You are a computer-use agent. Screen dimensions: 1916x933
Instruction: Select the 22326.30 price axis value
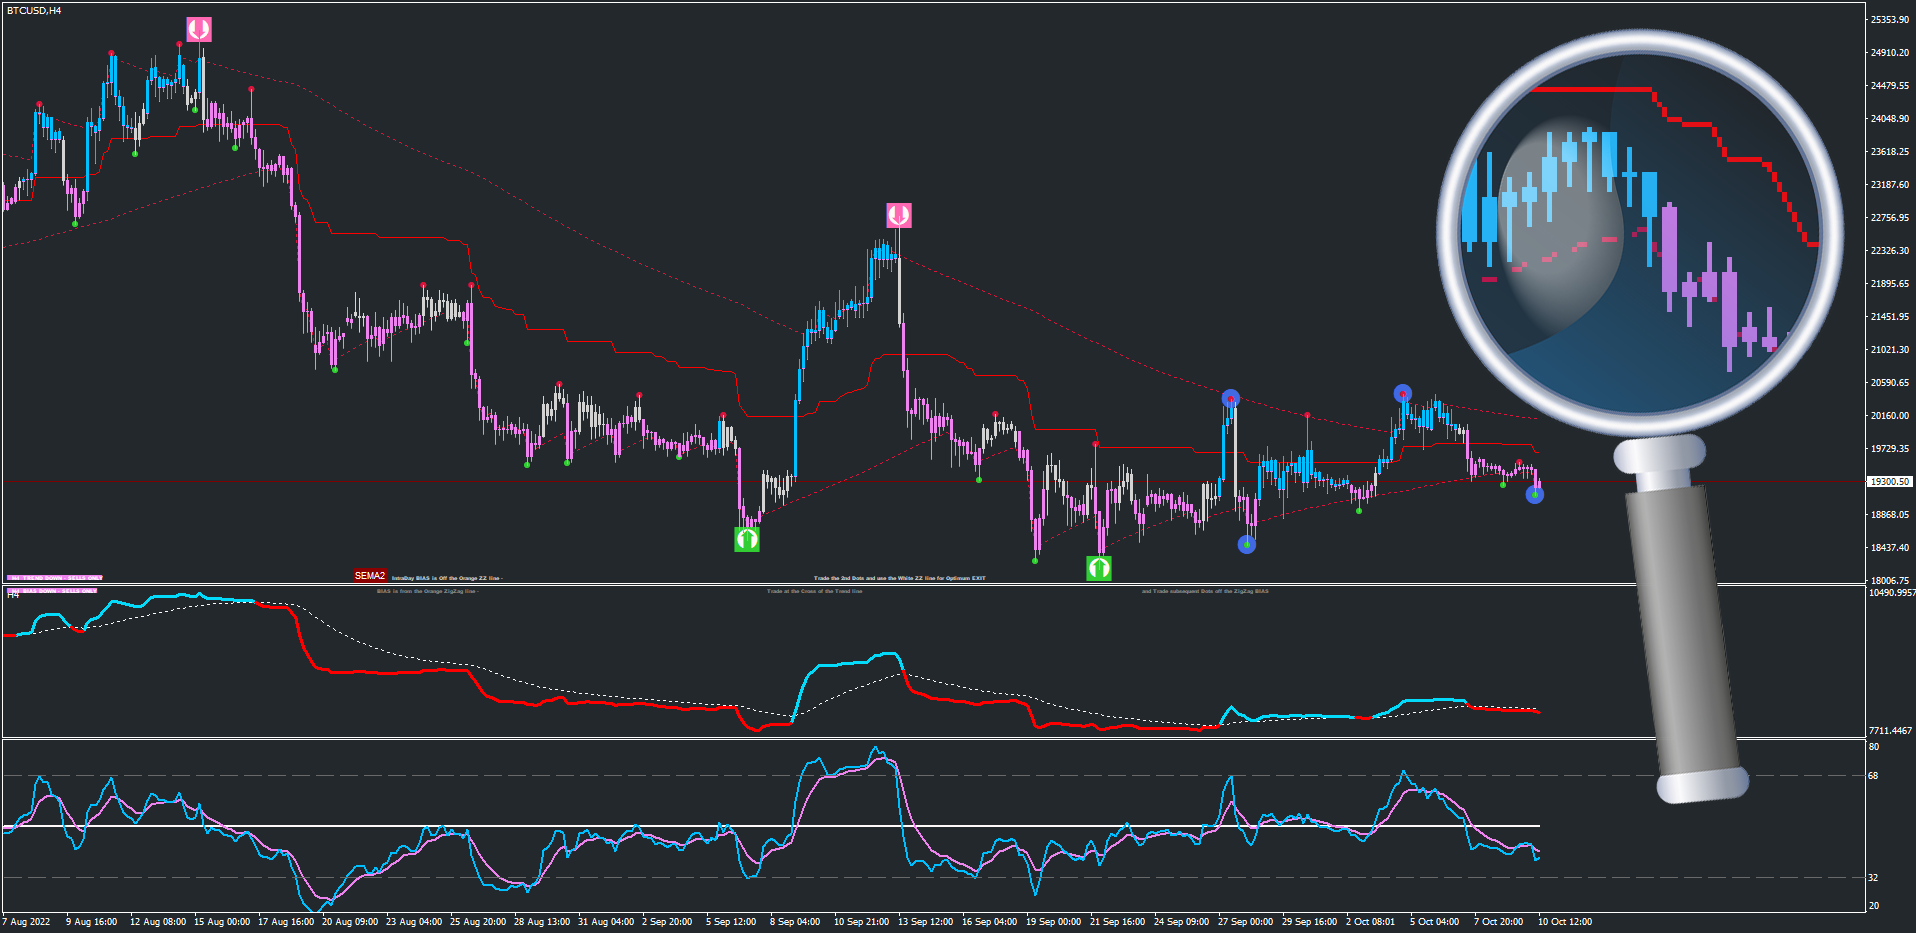pos(1890,251)
